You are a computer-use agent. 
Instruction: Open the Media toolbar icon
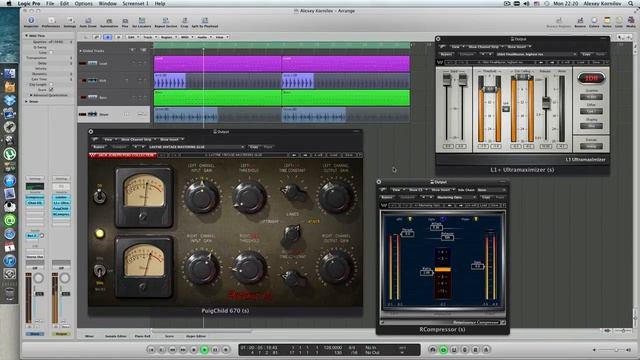[x=631, y=22]
